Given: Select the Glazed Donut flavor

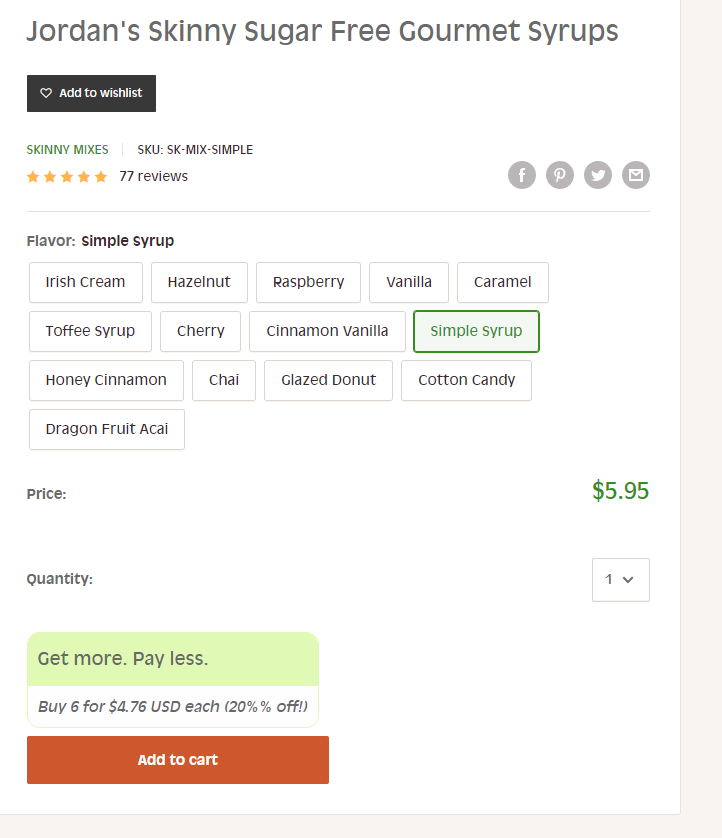Looking at the screenshot, I should click(328, 381).
